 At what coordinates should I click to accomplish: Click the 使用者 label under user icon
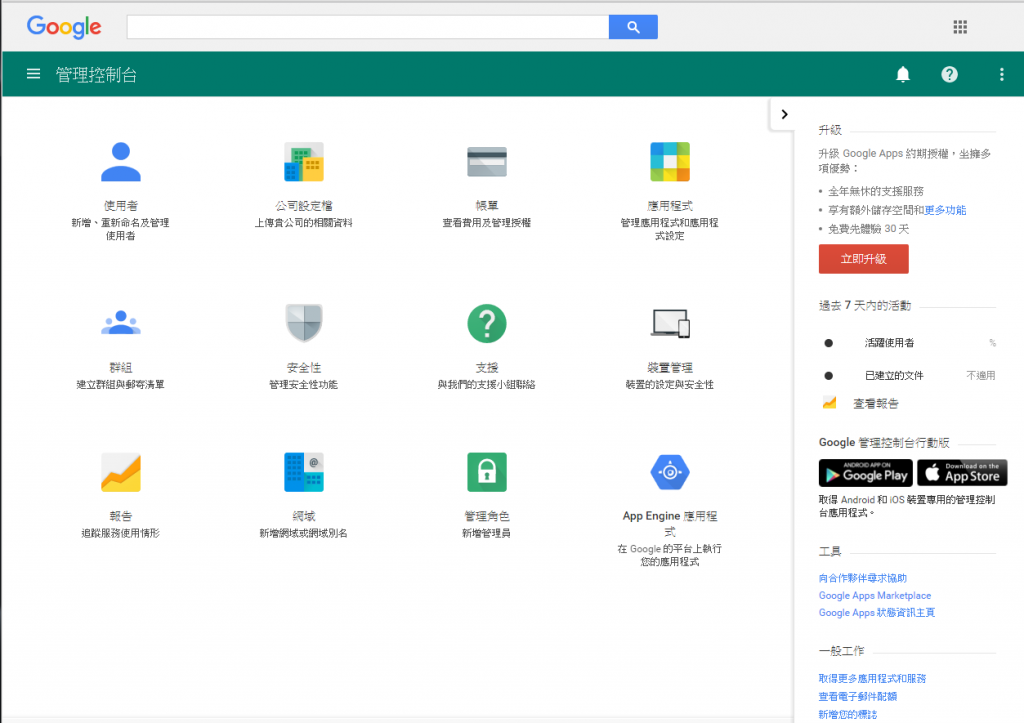tap(121, 205)
